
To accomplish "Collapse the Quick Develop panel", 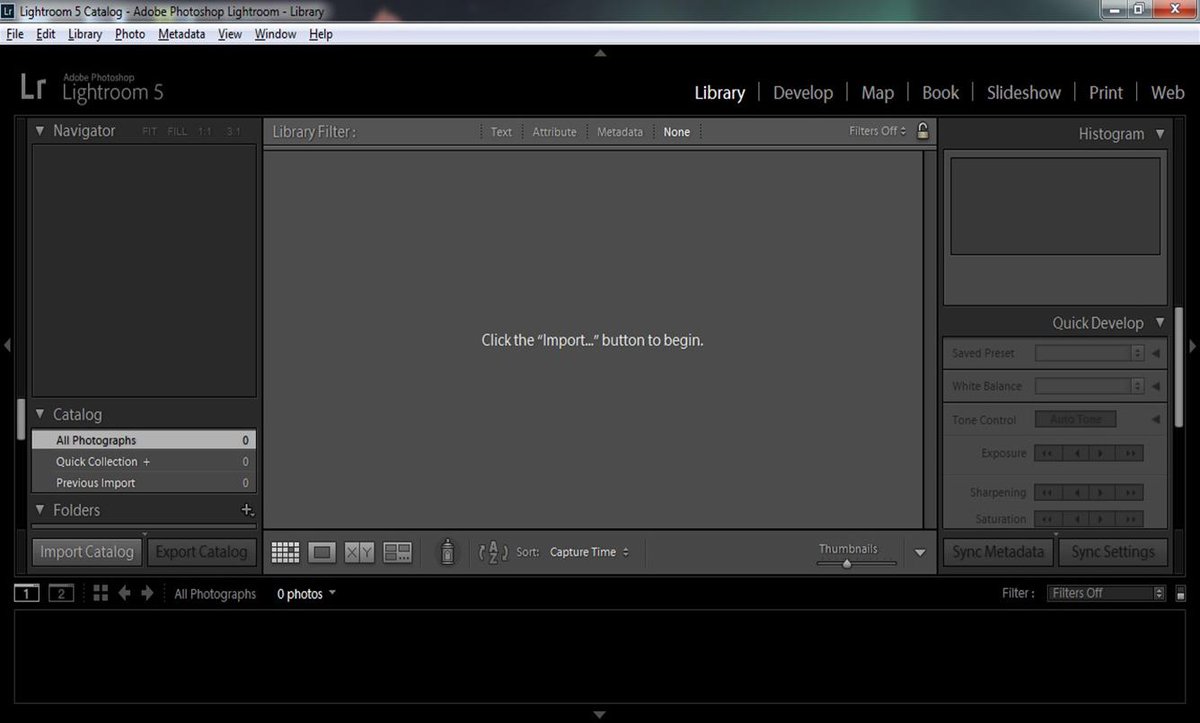I will [1160, 323].
